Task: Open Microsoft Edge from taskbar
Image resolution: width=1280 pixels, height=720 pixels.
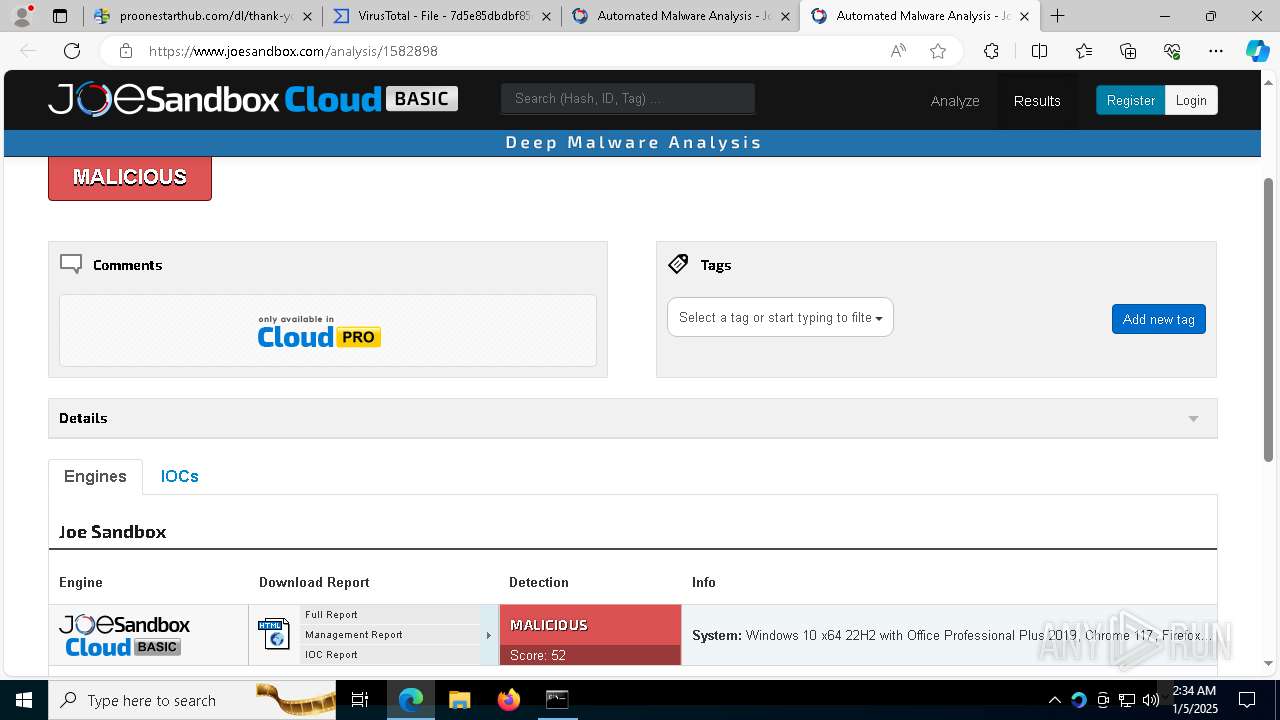Action: click(411, 700)
